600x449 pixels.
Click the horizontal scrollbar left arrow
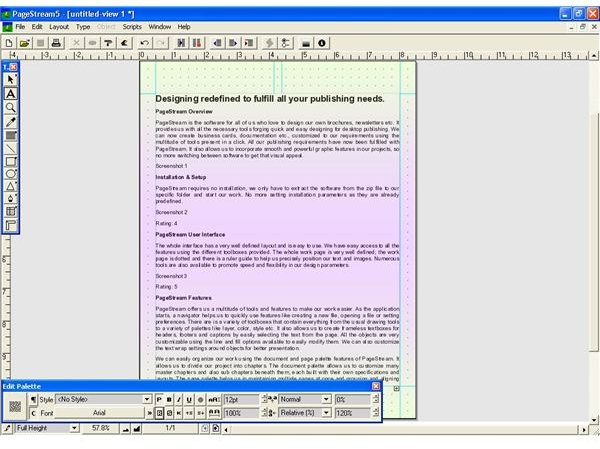[x=226, y=429]
